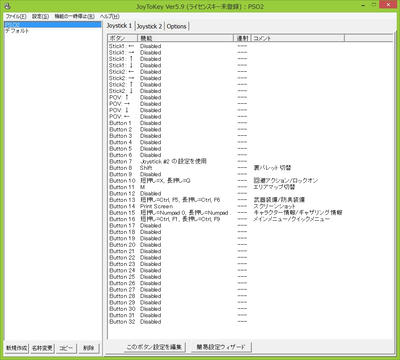Click the 武器装備/防具装備 comment
Screen dimensions: 400x360
279,200
